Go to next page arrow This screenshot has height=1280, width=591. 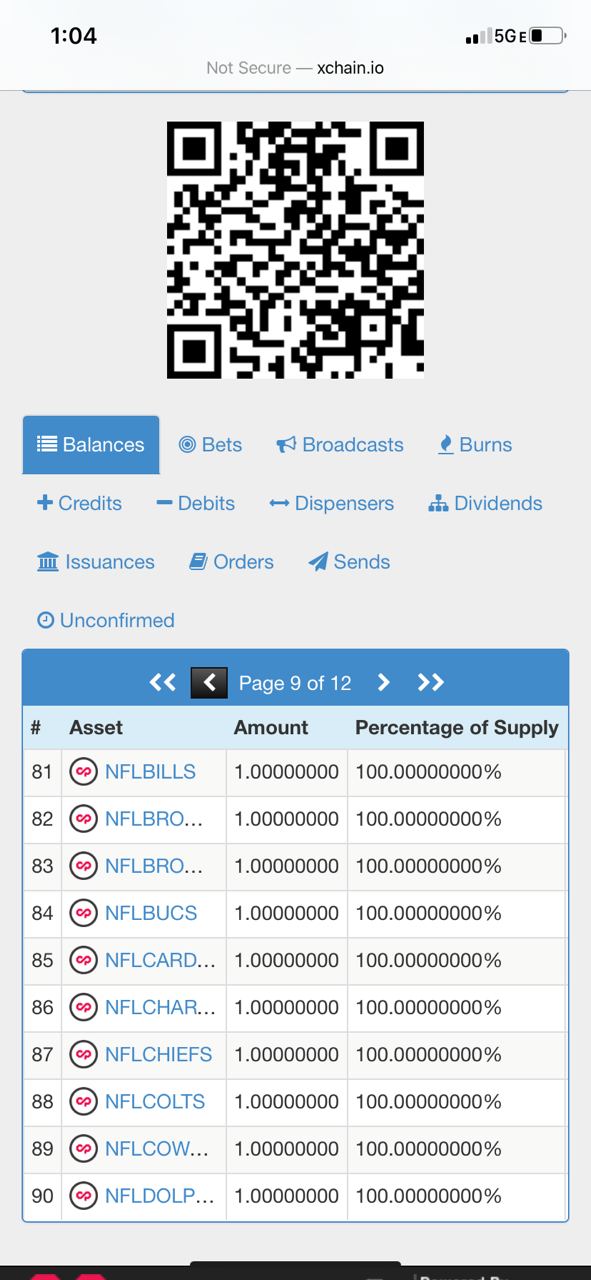coord(383,682)
